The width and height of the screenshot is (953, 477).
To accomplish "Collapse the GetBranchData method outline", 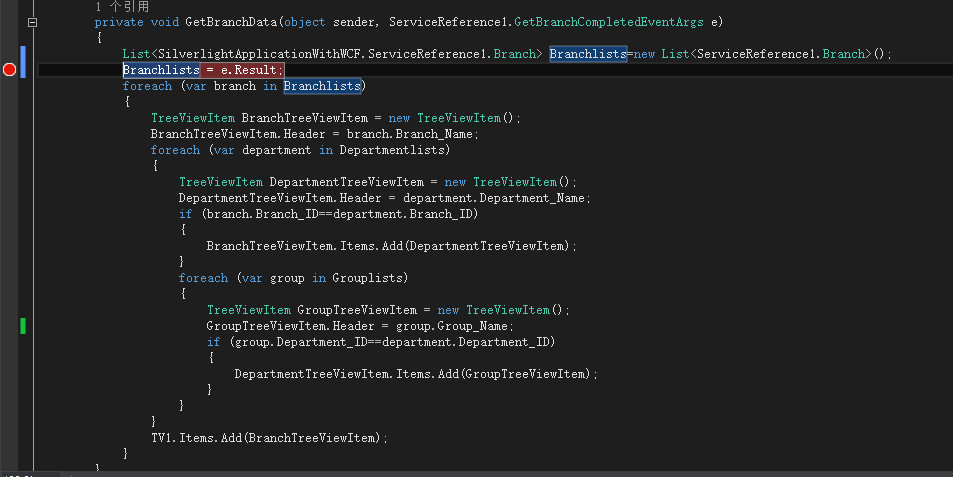I will (x=32, y=22).
